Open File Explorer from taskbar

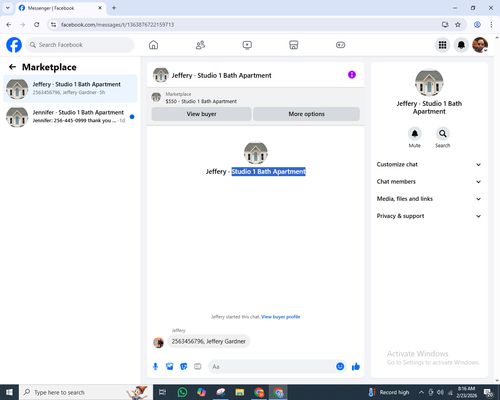click(240, 392)
